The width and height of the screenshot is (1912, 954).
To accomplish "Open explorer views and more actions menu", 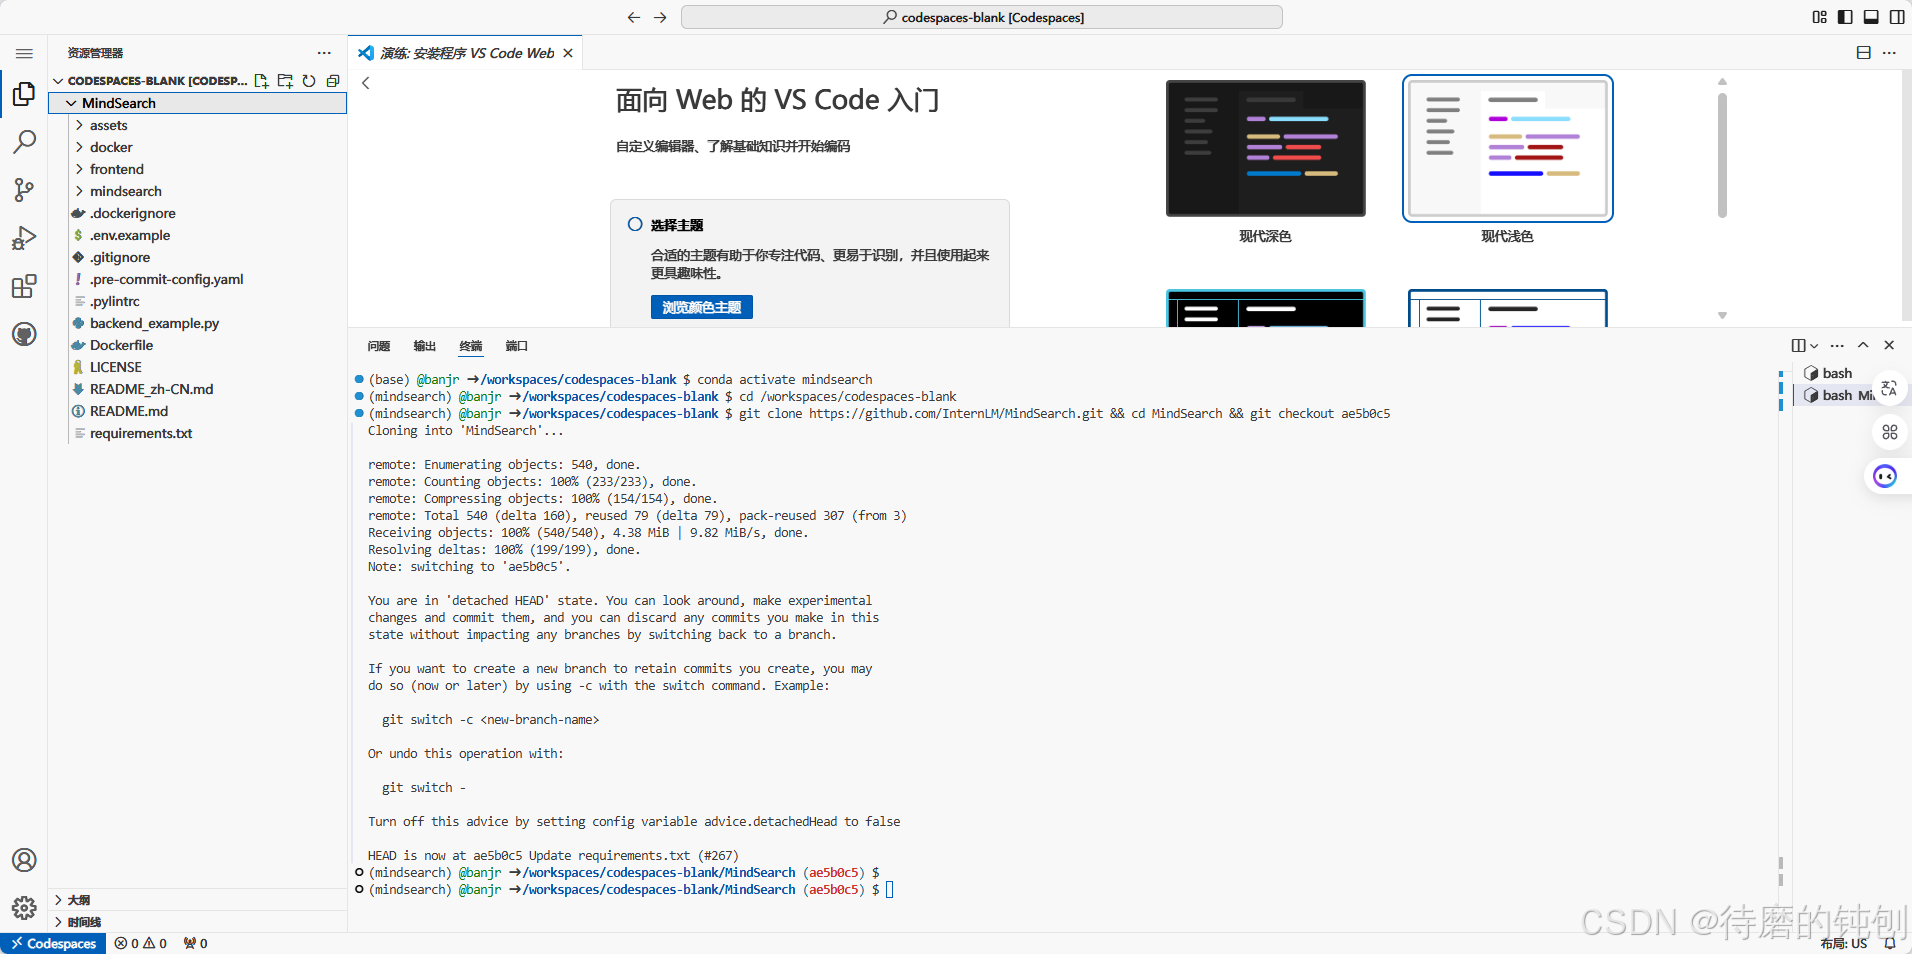I will [324, 53].
